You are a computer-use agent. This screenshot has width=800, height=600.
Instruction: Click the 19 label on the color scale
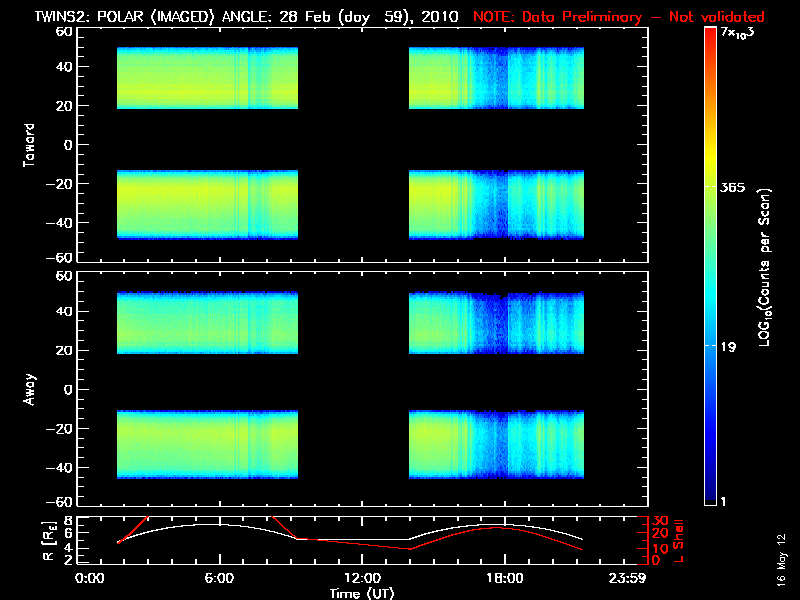[729, 347]
